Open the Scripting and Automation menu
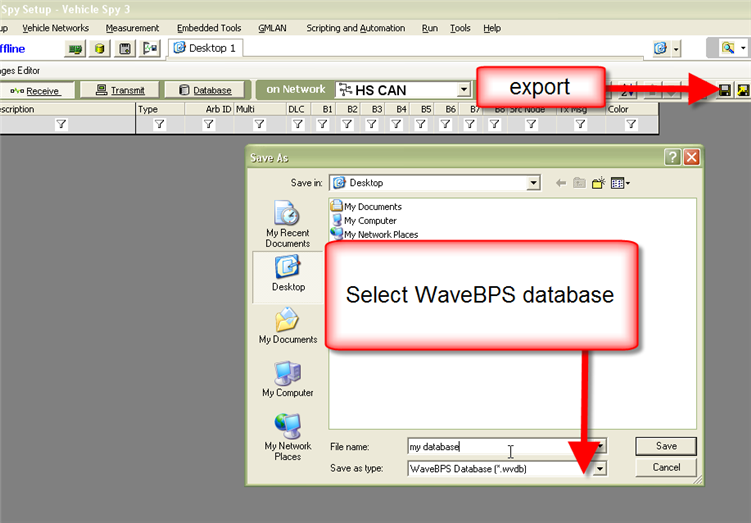The image size is (751, 523). click(x=355, y=28)
